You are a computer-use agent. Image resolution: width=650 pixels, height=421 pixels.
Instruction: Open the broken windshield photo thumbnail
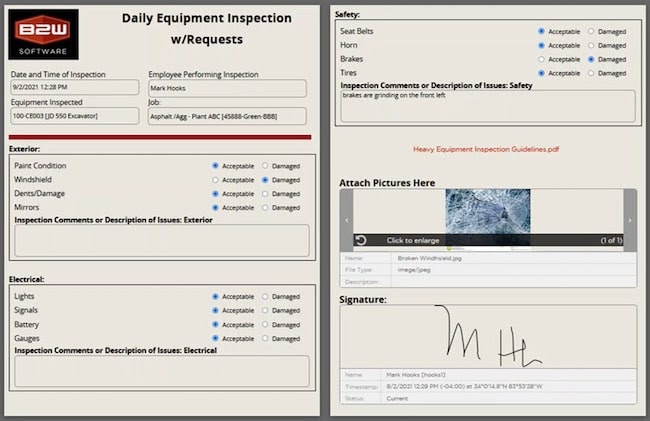coord(488,213)
